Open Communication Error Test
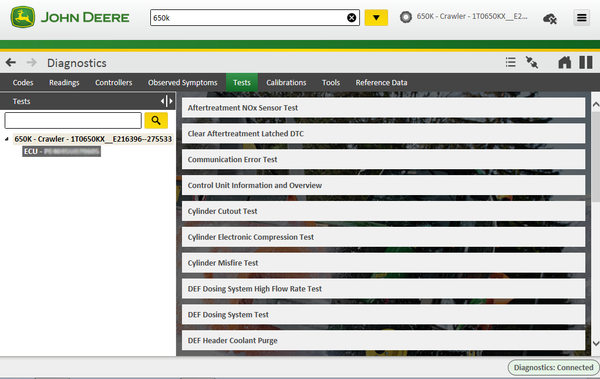600x379 pixels. tap(383, 160)
